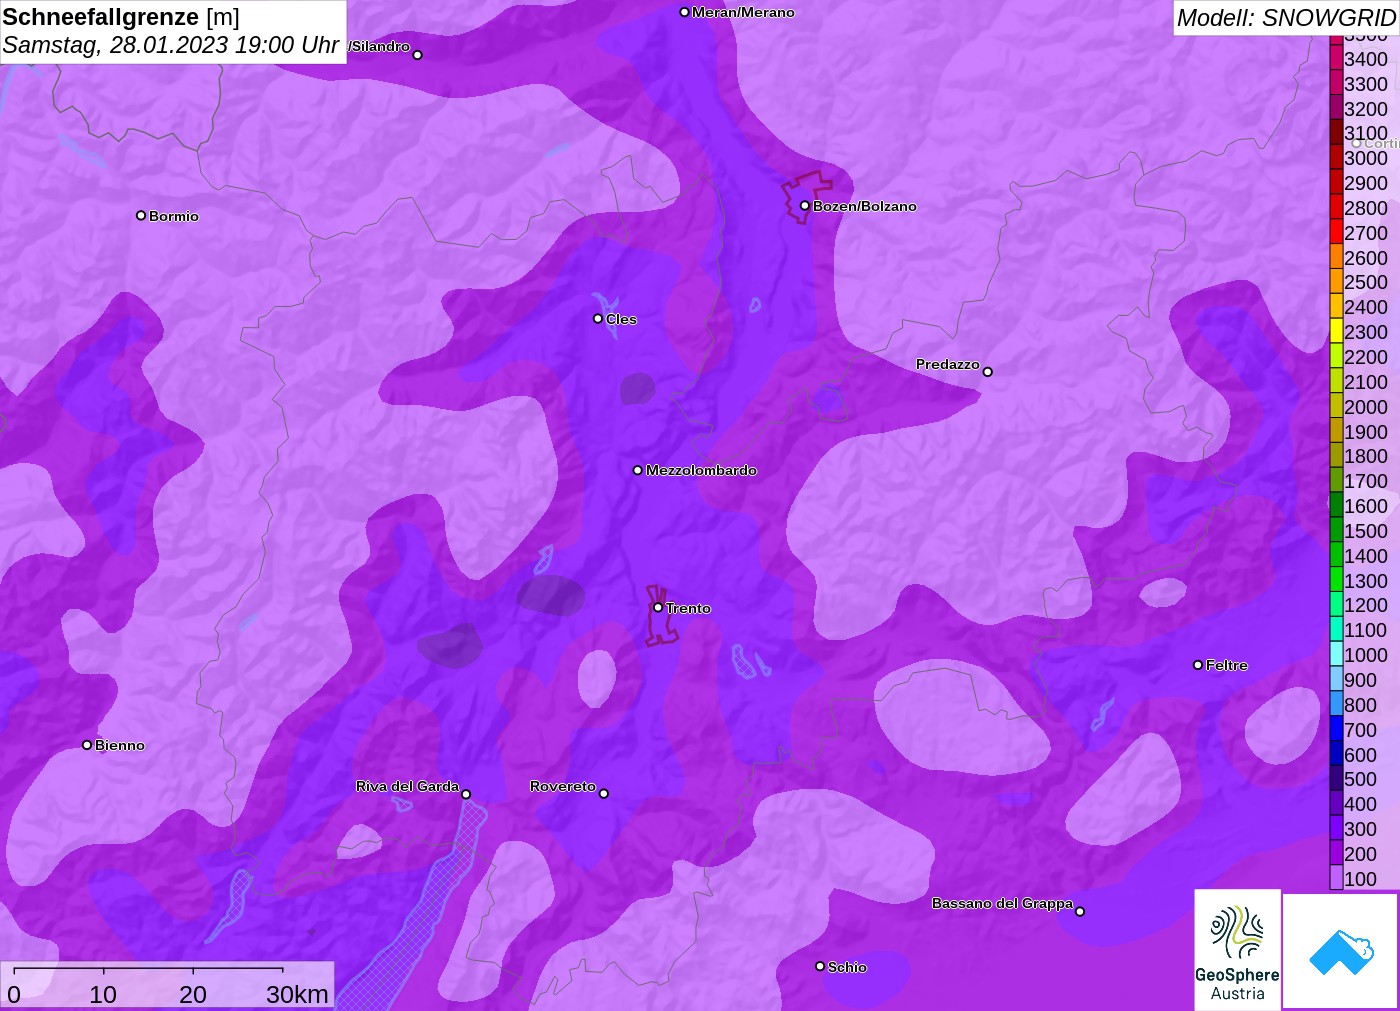Click the legend value '2400'
This screenshot has height=1011, width=1400.
[x=1366, y=307]
